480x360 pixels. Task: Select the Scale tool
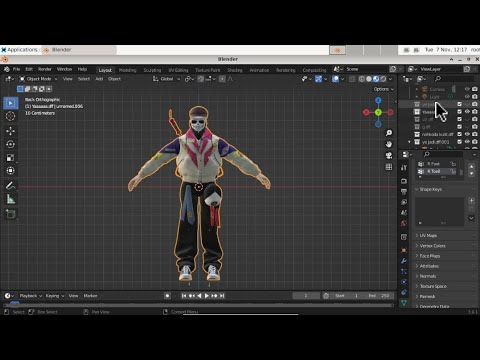11,158
